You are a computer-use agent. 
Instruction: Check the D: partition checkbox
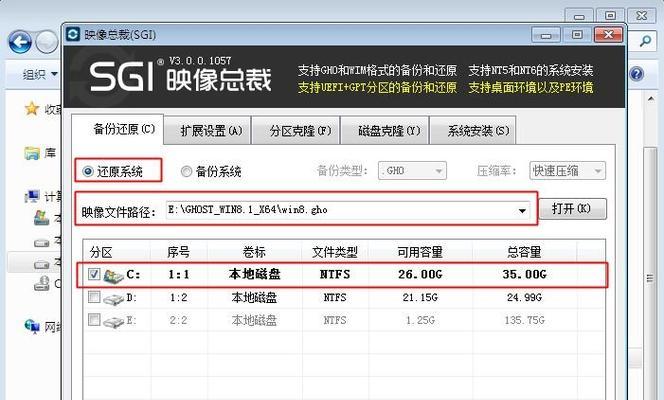coord(94,297)
